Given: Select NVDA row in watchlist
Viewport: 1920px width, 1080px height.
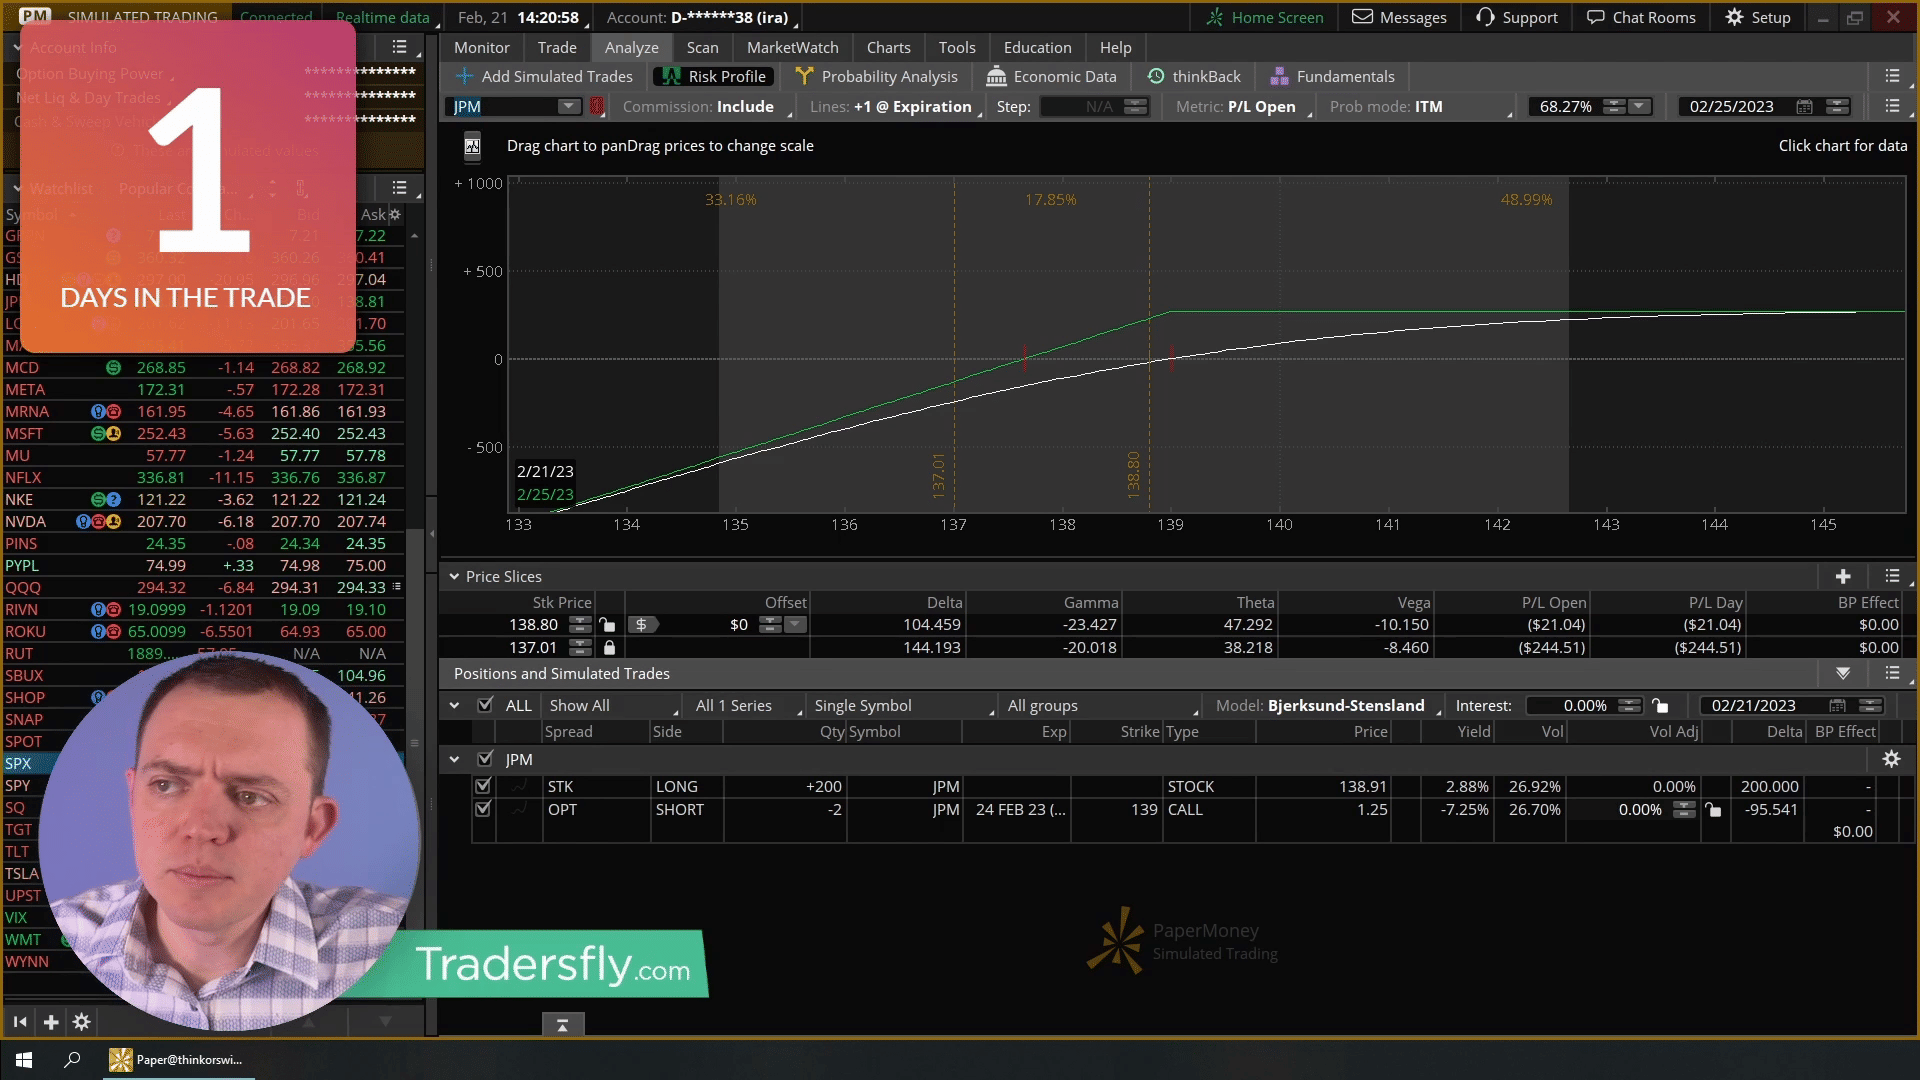Looking at the screenshot, I should click(x=203, y=521).
